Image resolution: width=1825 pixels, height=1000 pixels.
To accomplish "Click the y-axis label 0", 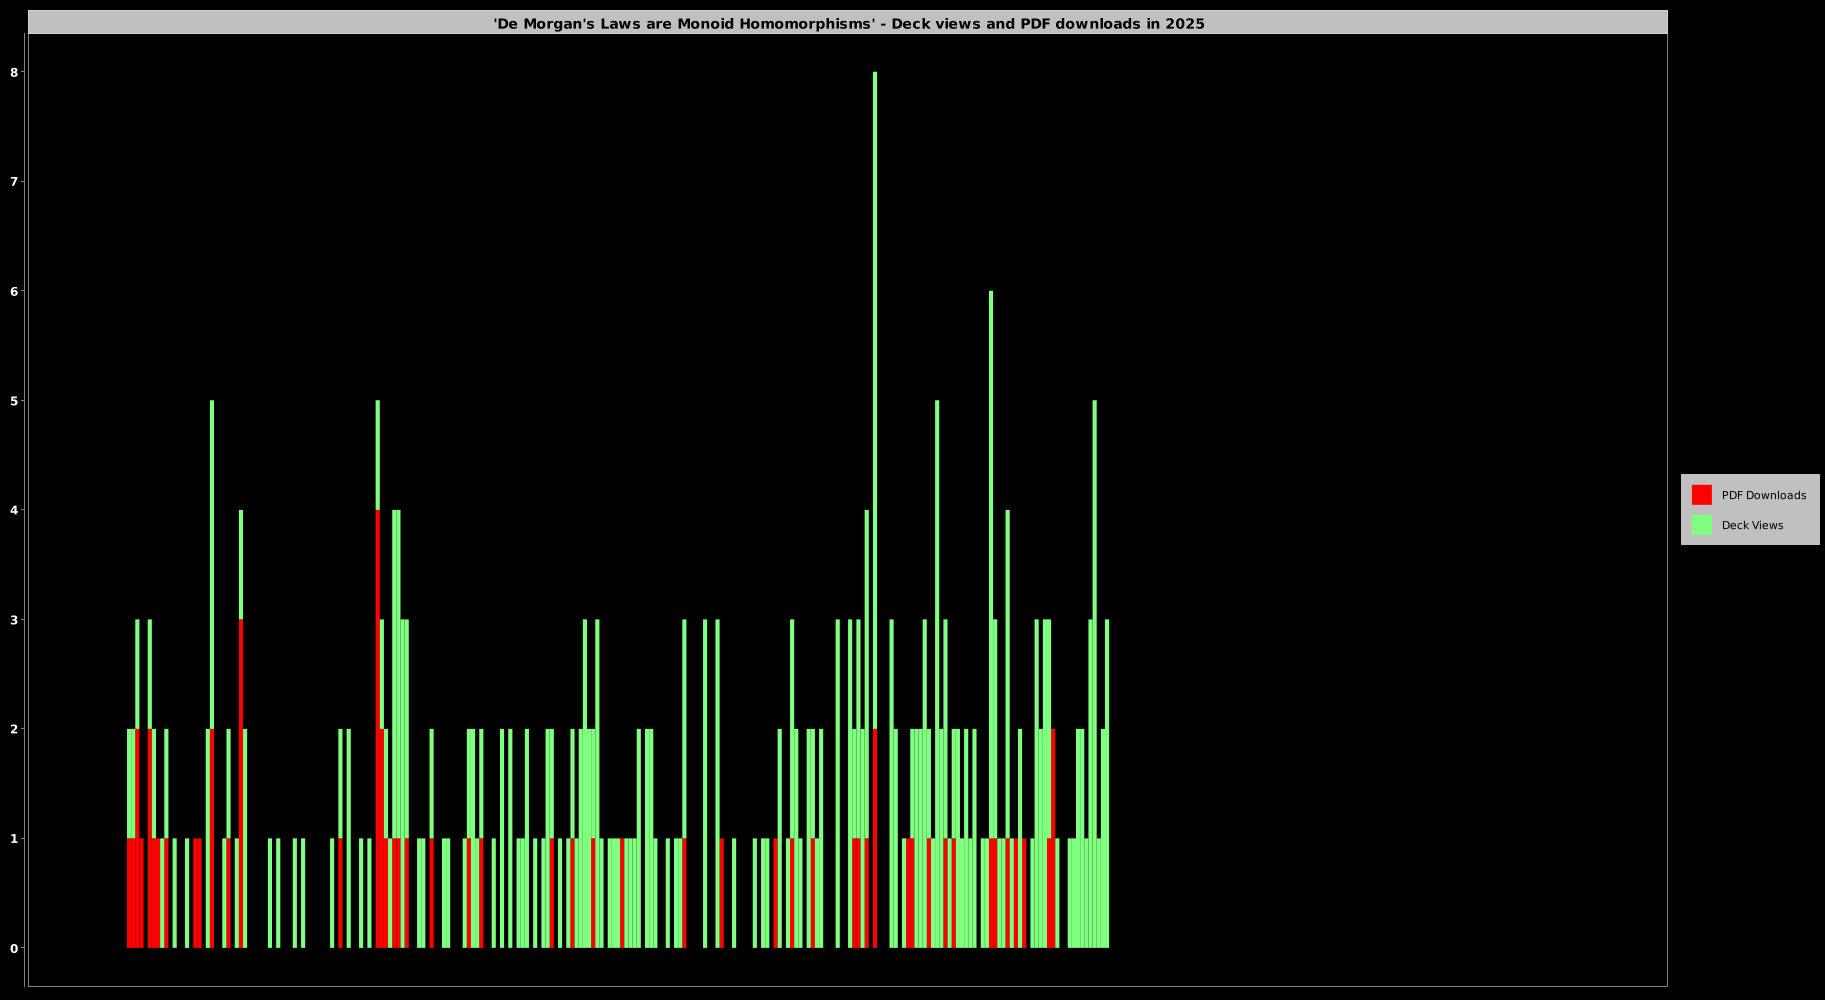I will point(14,948).
